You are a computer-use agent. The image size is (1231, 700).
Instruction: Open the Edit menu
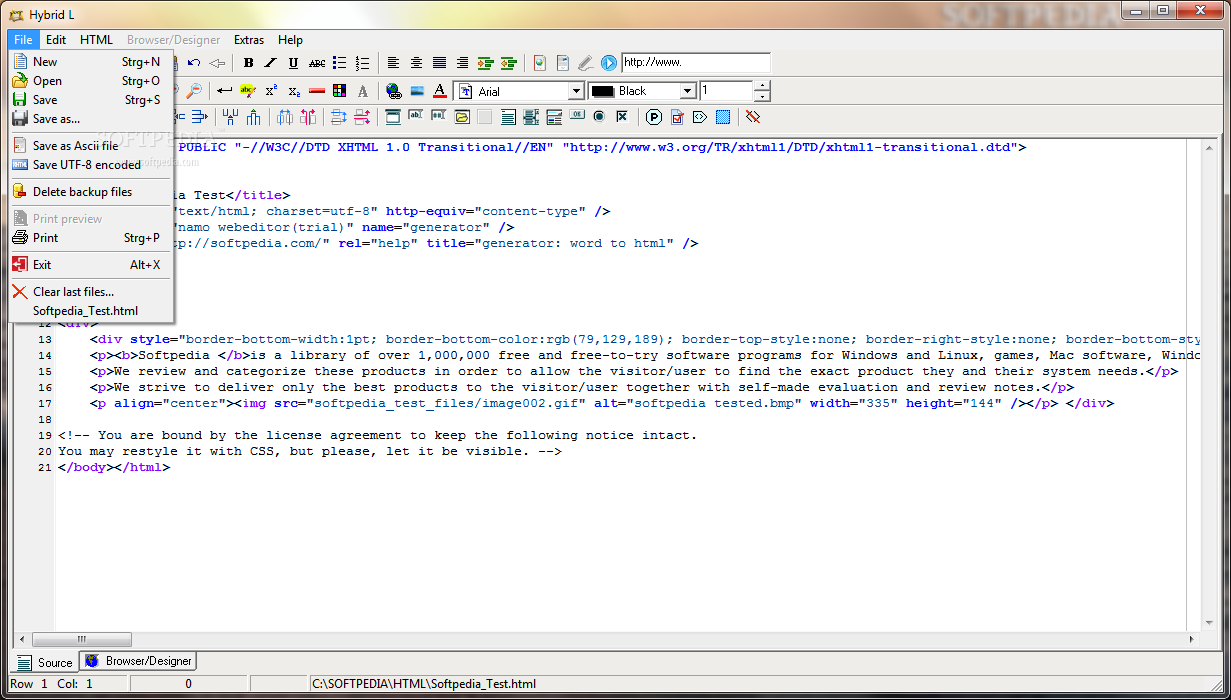pos(56,40)
